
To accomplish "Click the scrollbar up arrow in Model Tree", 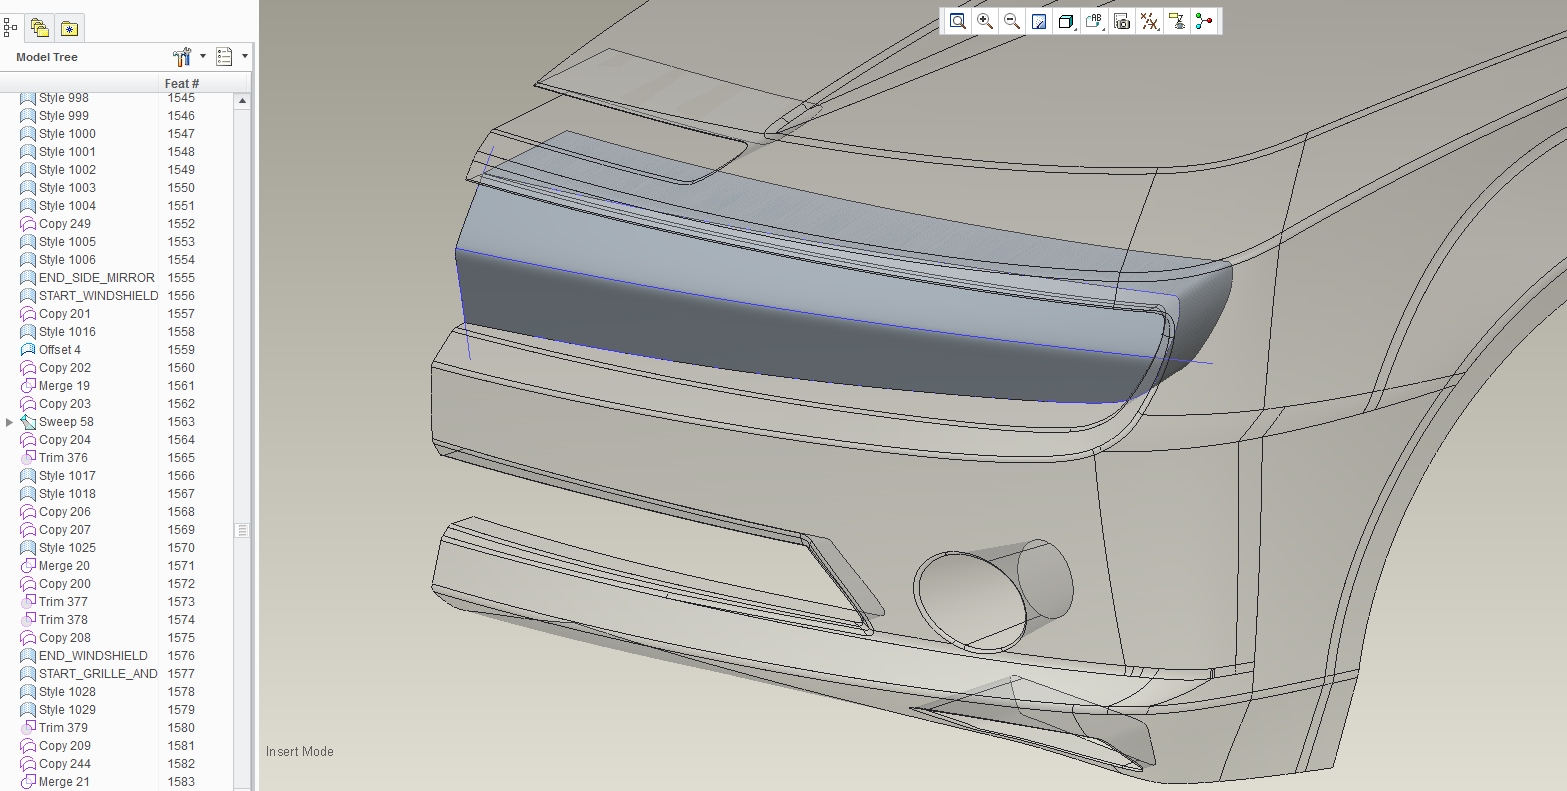I will [x=242, y=101].
